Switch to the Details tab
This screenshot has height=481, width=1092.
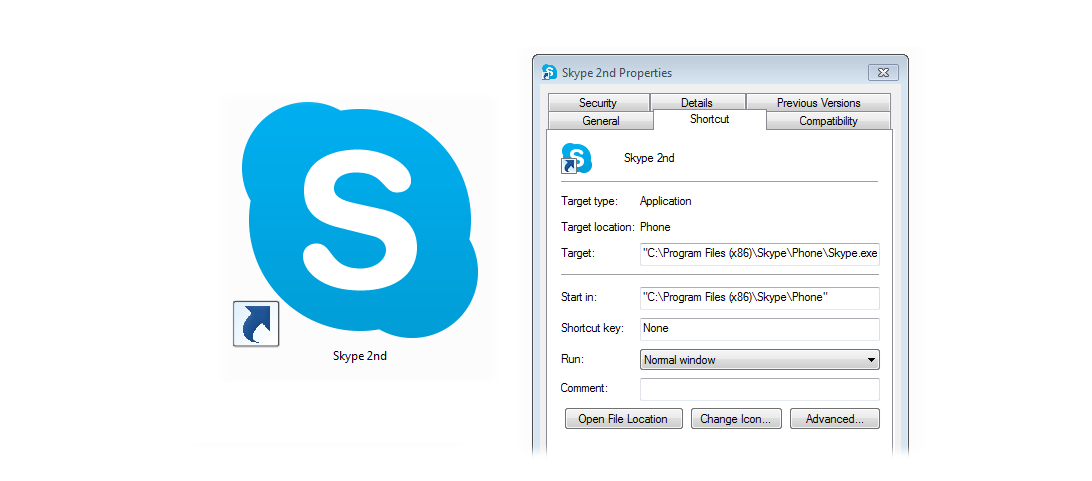(697, 102)
